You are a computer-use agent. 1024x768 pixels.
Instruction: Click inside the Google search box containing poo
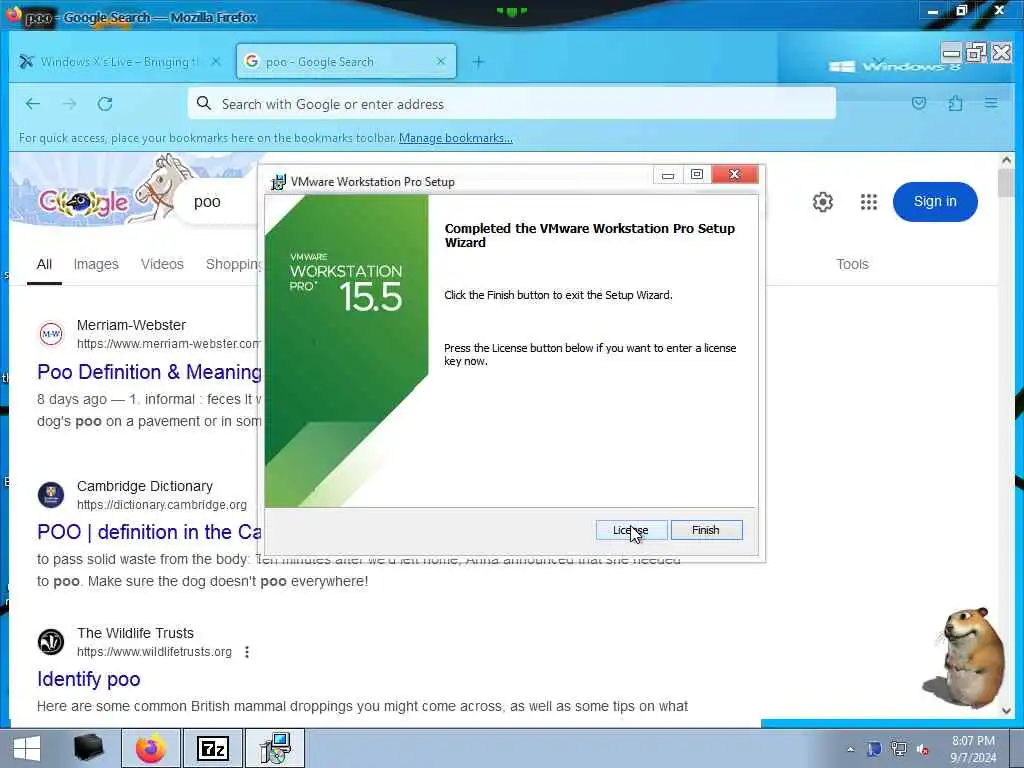tap(216, 202)
